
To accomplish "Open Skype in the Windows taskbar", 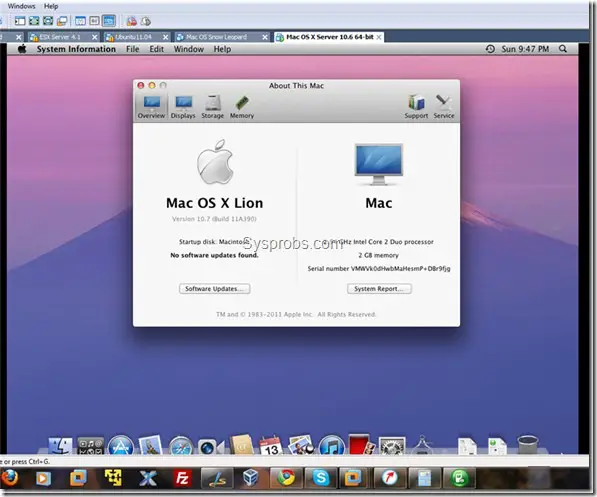I will coord(321,478).
